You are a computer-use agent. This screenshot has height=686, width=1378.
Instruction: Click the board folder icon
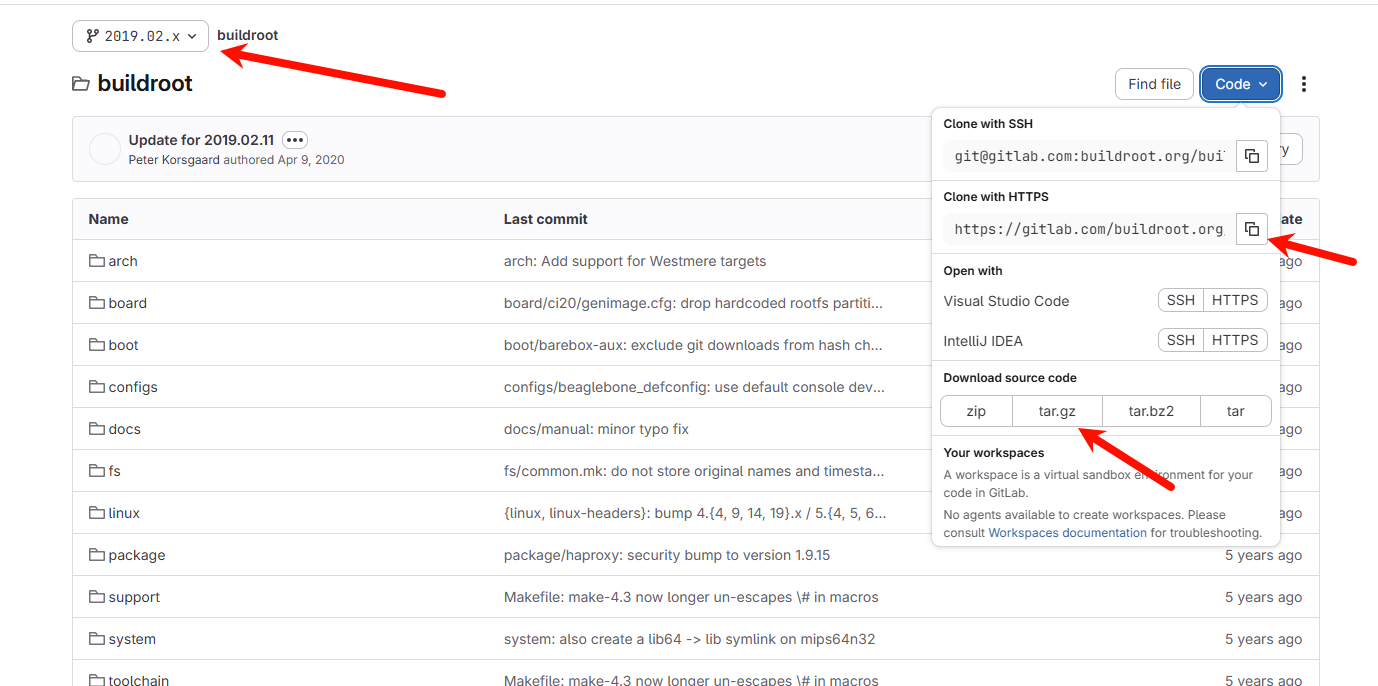click(x=97, y=303)
